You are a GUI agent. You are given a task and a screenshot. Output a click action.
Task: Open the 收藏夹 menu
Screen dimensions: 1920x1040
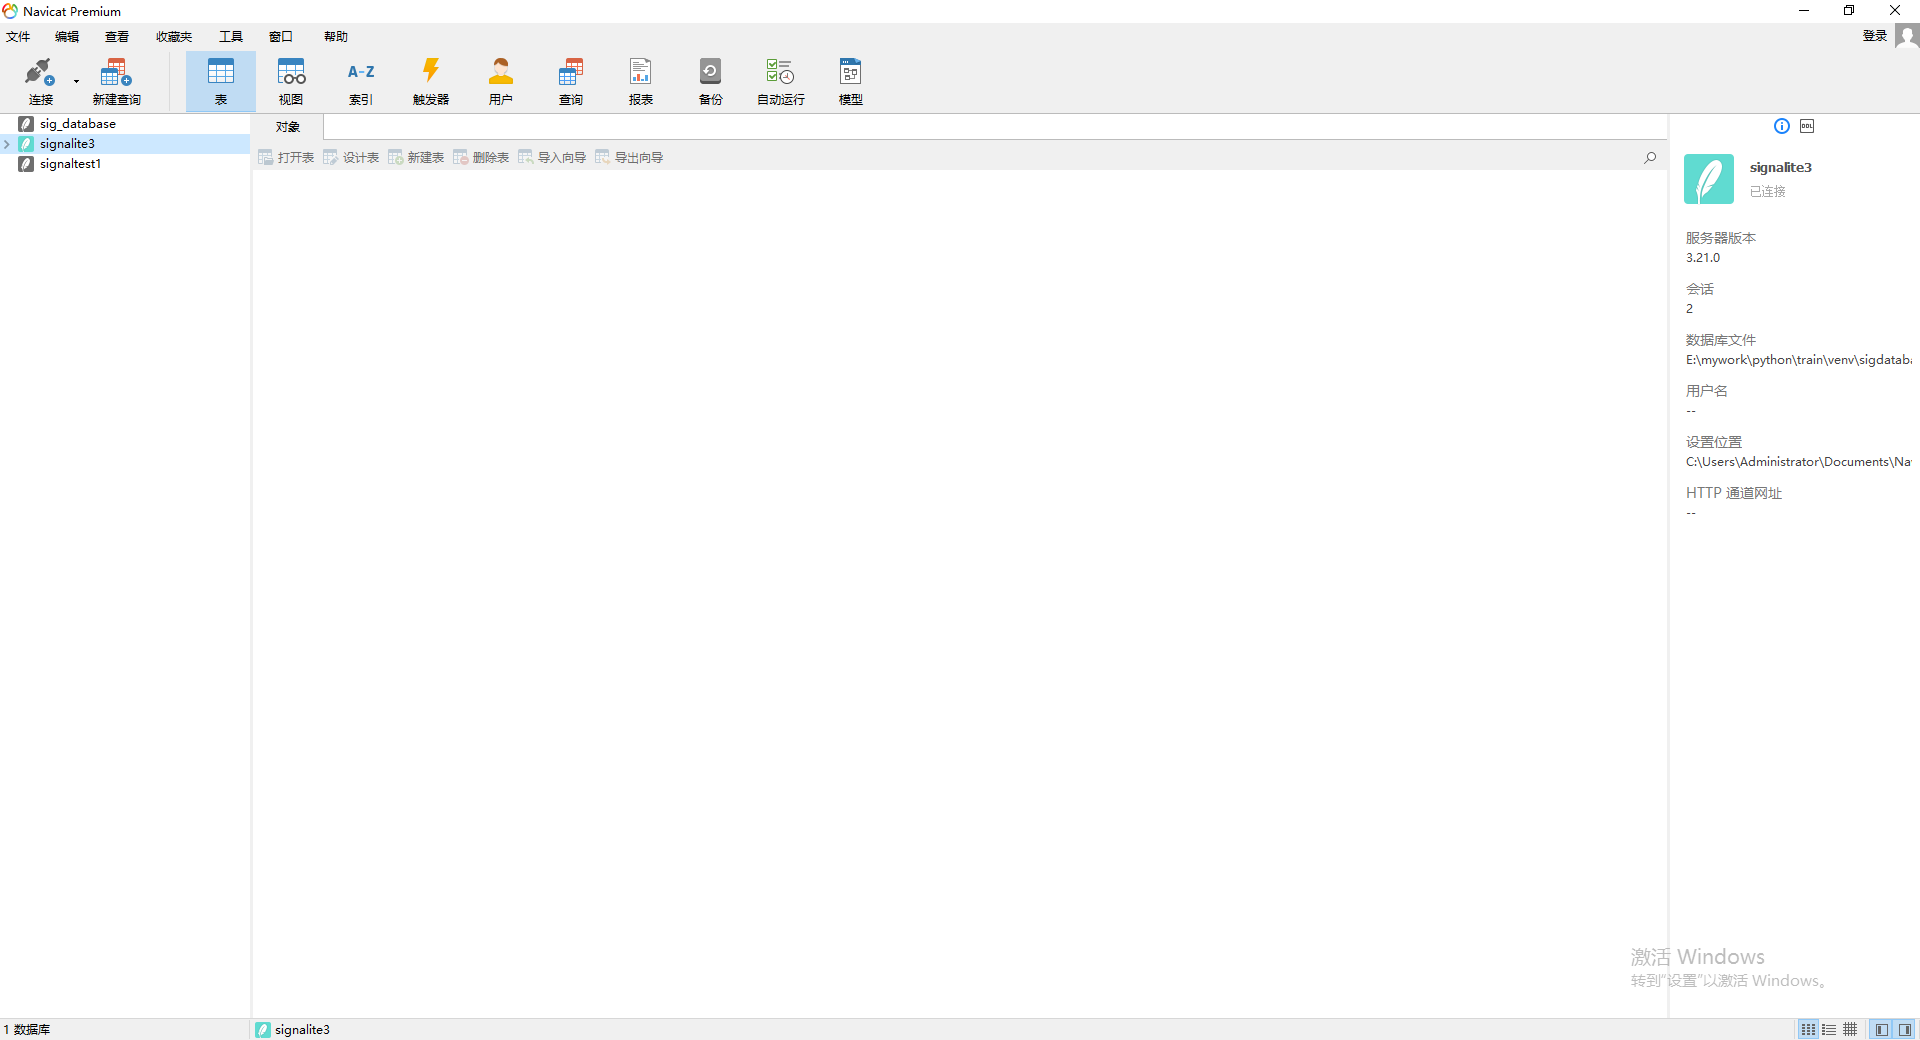pyautogui.click(x=174, y=37)
